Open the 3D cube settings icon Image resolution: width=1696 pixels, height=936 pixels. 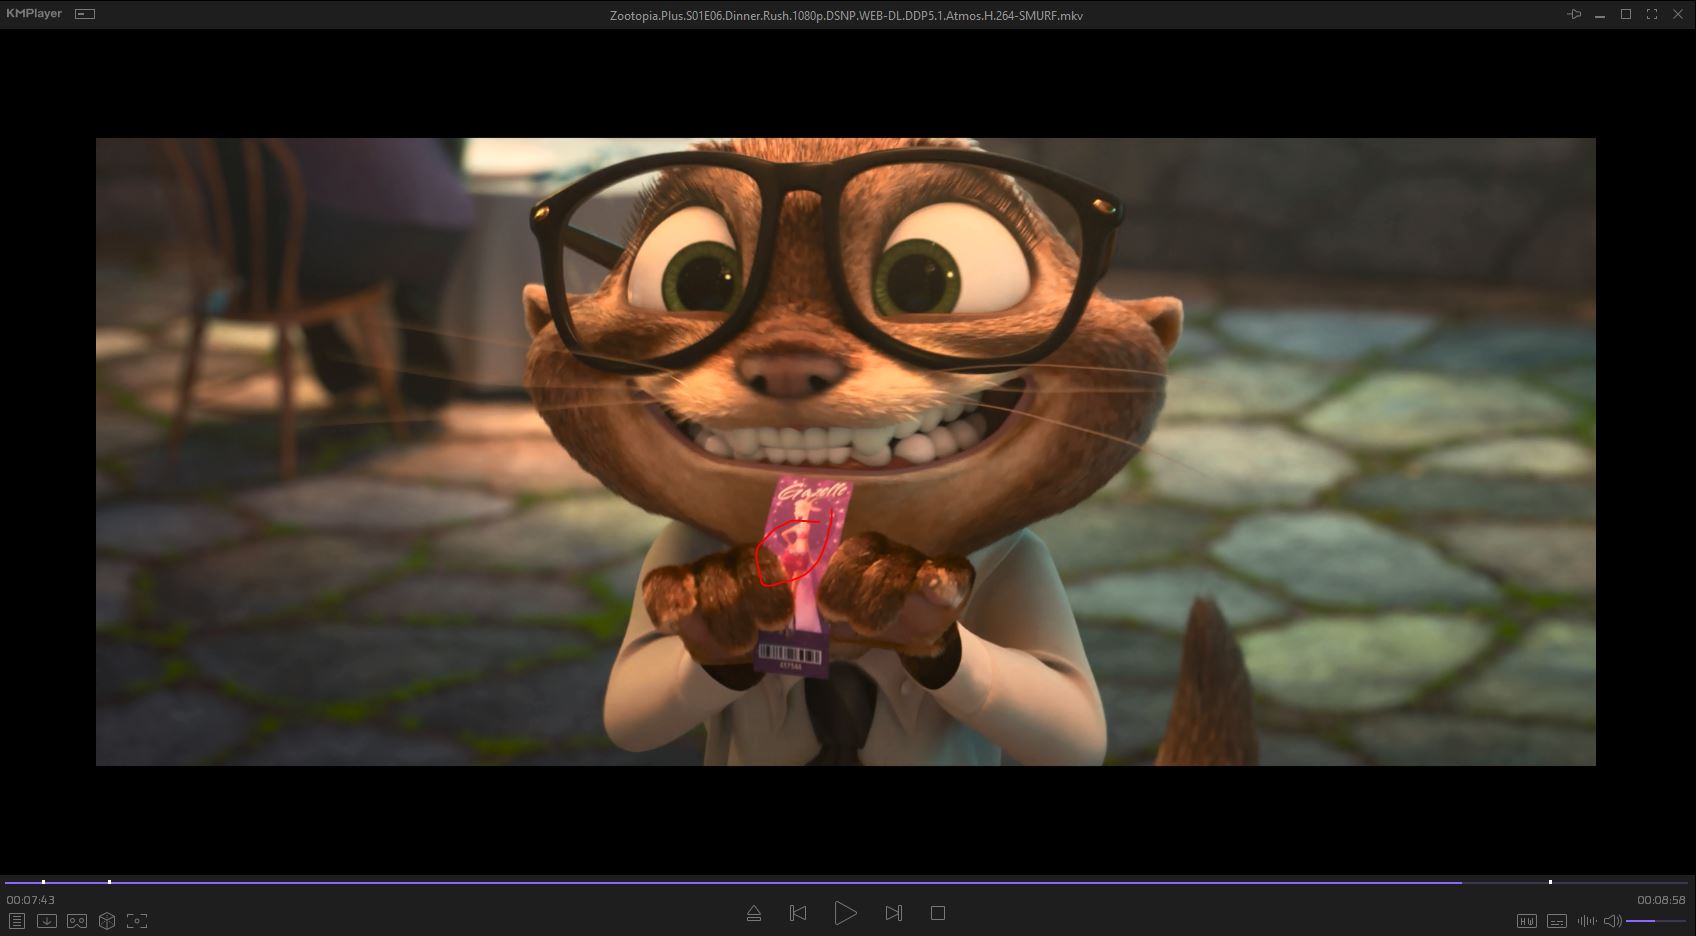click(107, 921)
